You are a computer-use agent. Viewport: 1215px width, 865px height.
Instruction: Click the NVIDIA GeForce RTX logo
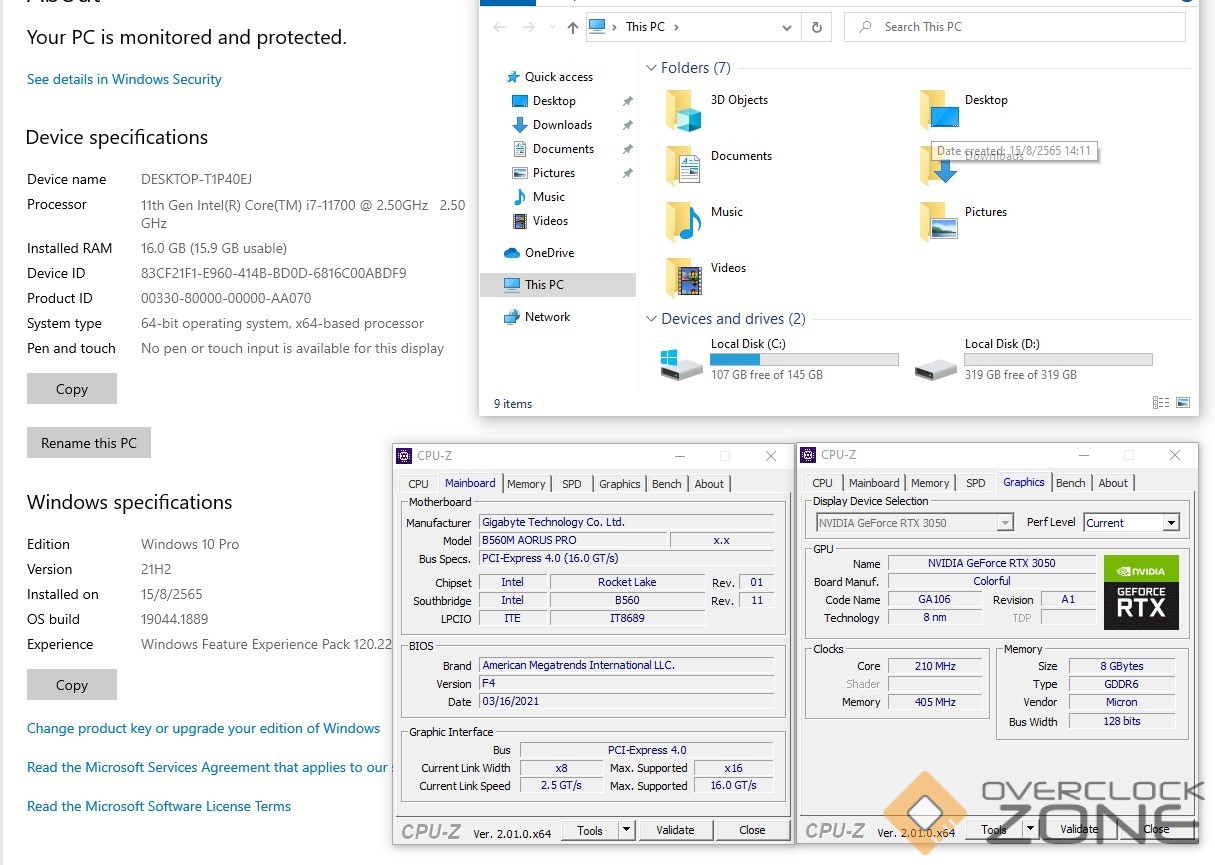coord(1141,592)
